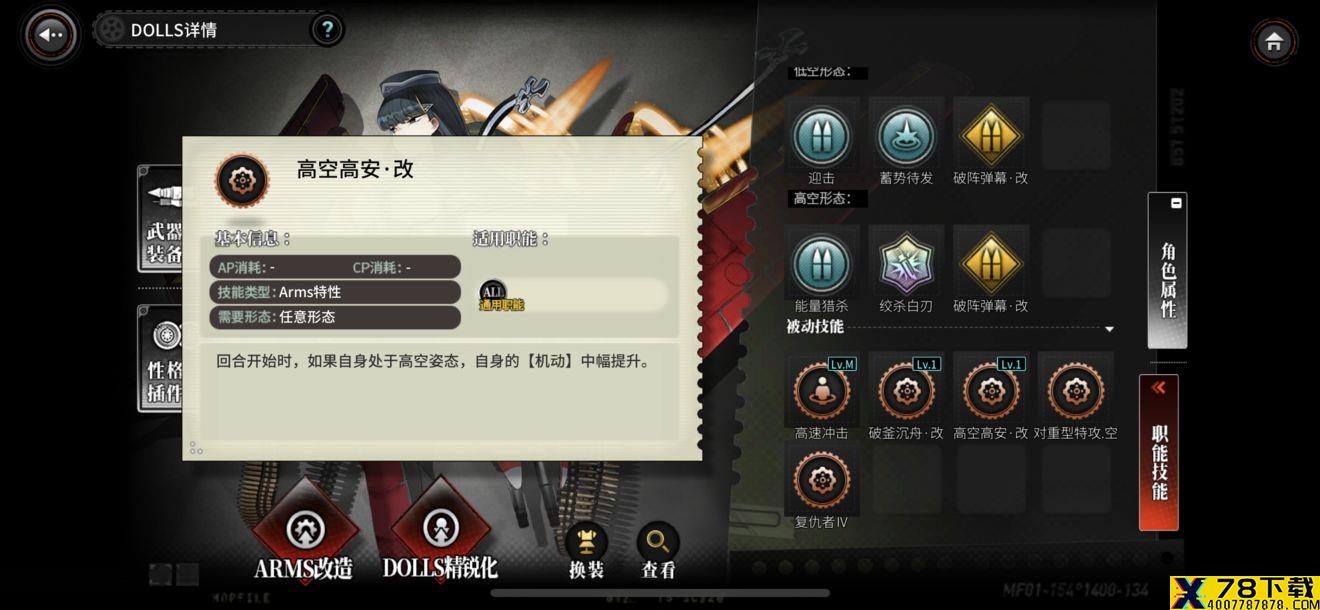
Task: Expand the red 职能技能 side tab
Action: (1159, 452)
